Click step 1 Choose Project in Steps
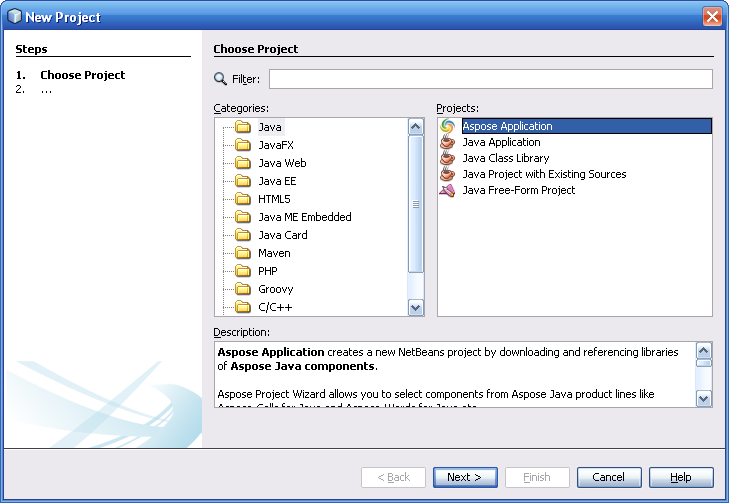This screenshot has width=729, height=503. point(82,75)
